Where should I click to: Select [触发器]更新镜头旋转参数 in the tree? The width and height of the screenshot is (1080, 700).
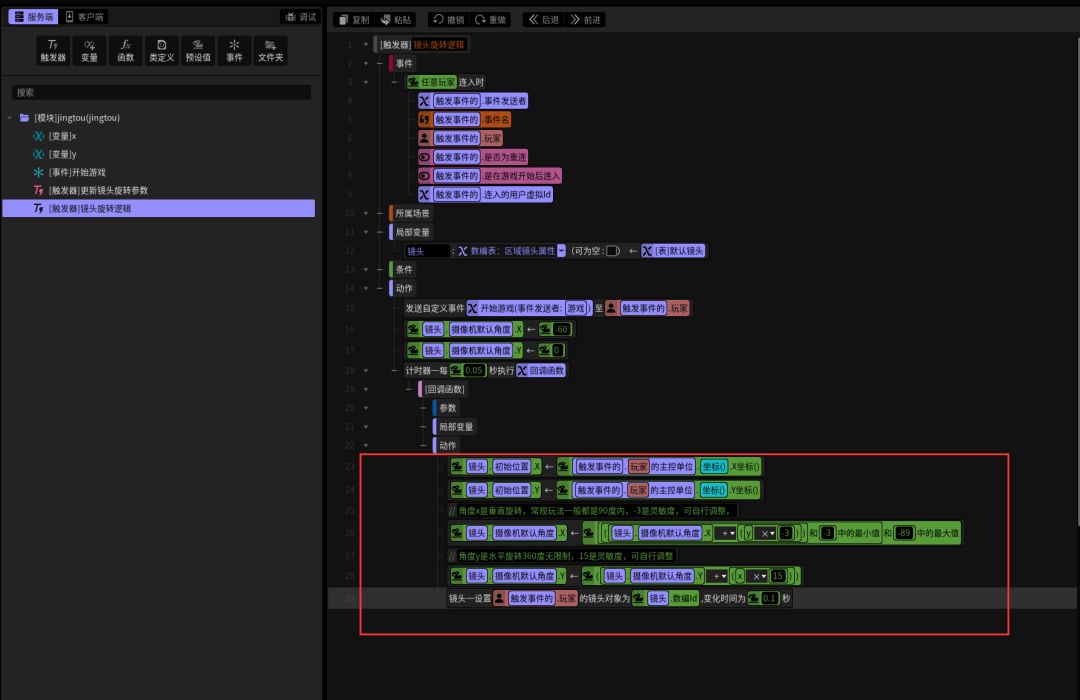98,190
